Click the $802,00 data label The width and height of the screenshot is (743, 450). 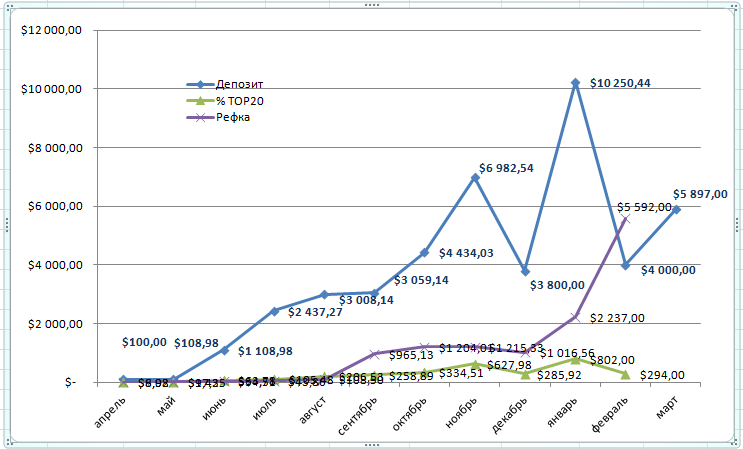tap(612, 360)
